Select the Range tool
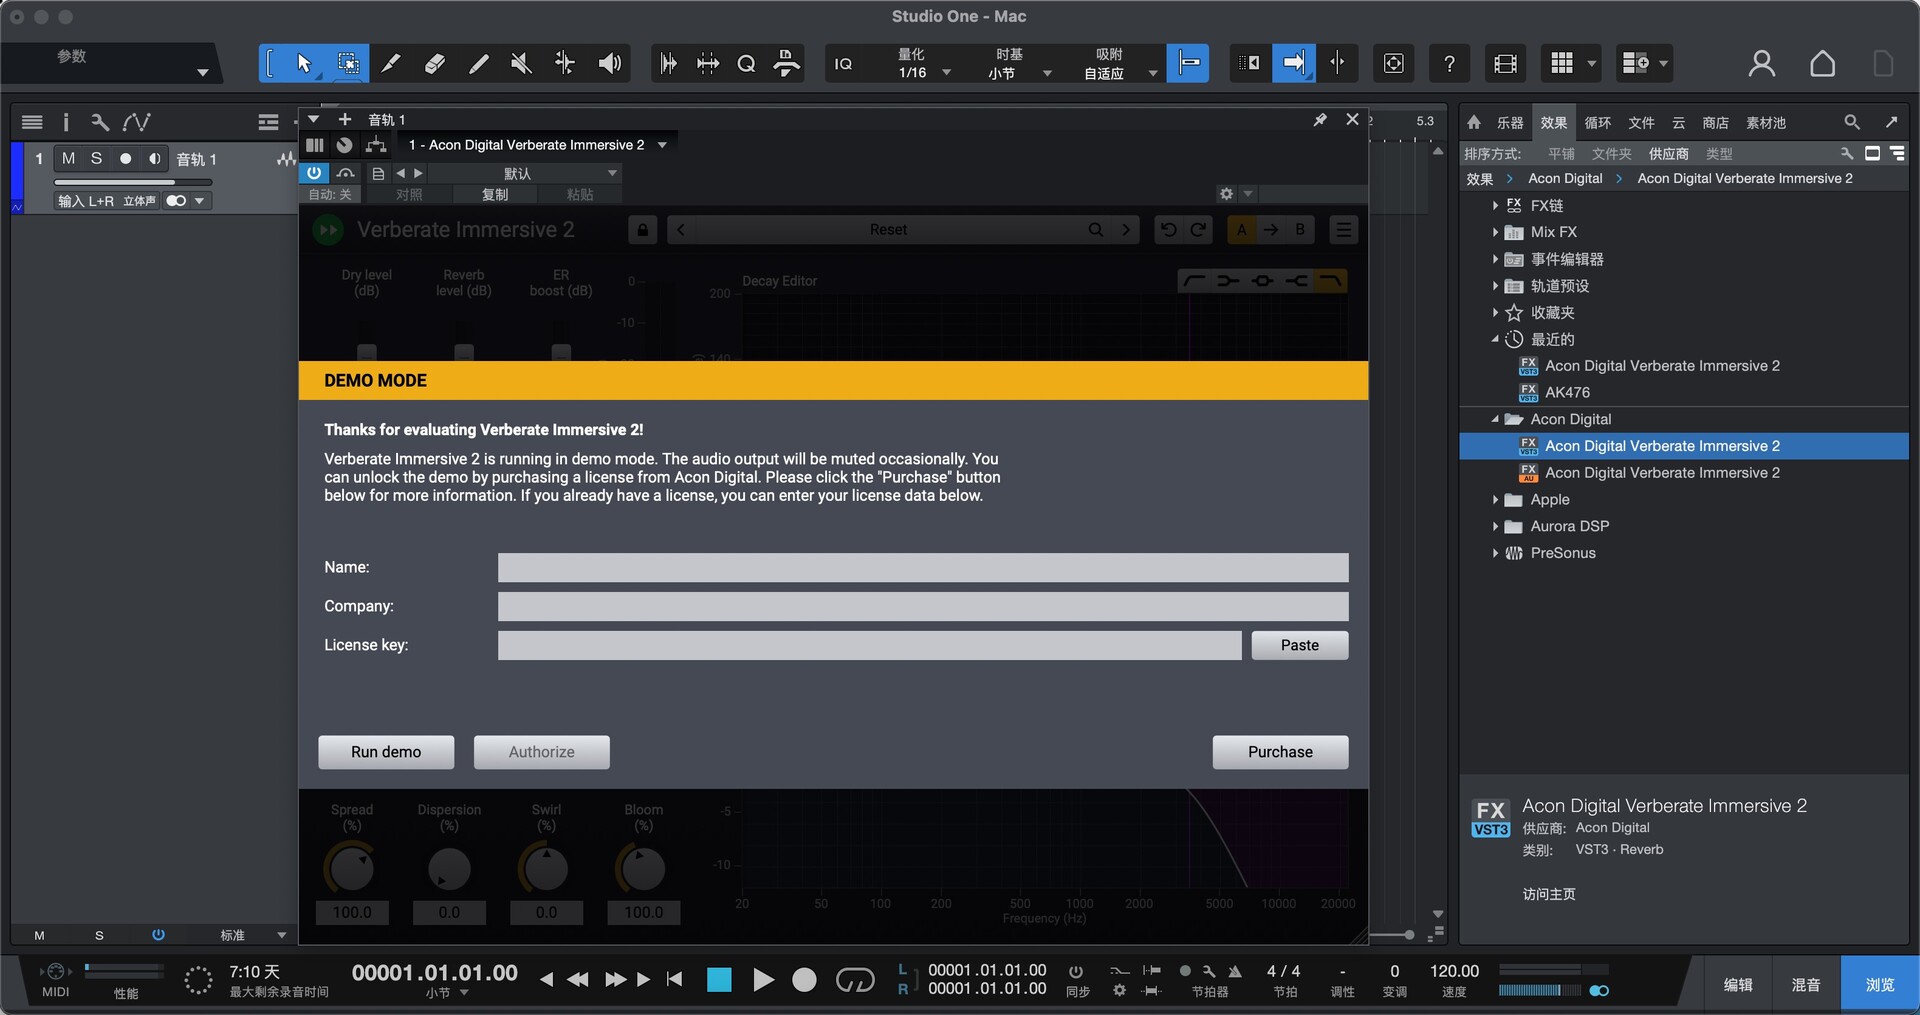The width and height of the screenshot is (1920, 1015). click(x=348, y=64)
